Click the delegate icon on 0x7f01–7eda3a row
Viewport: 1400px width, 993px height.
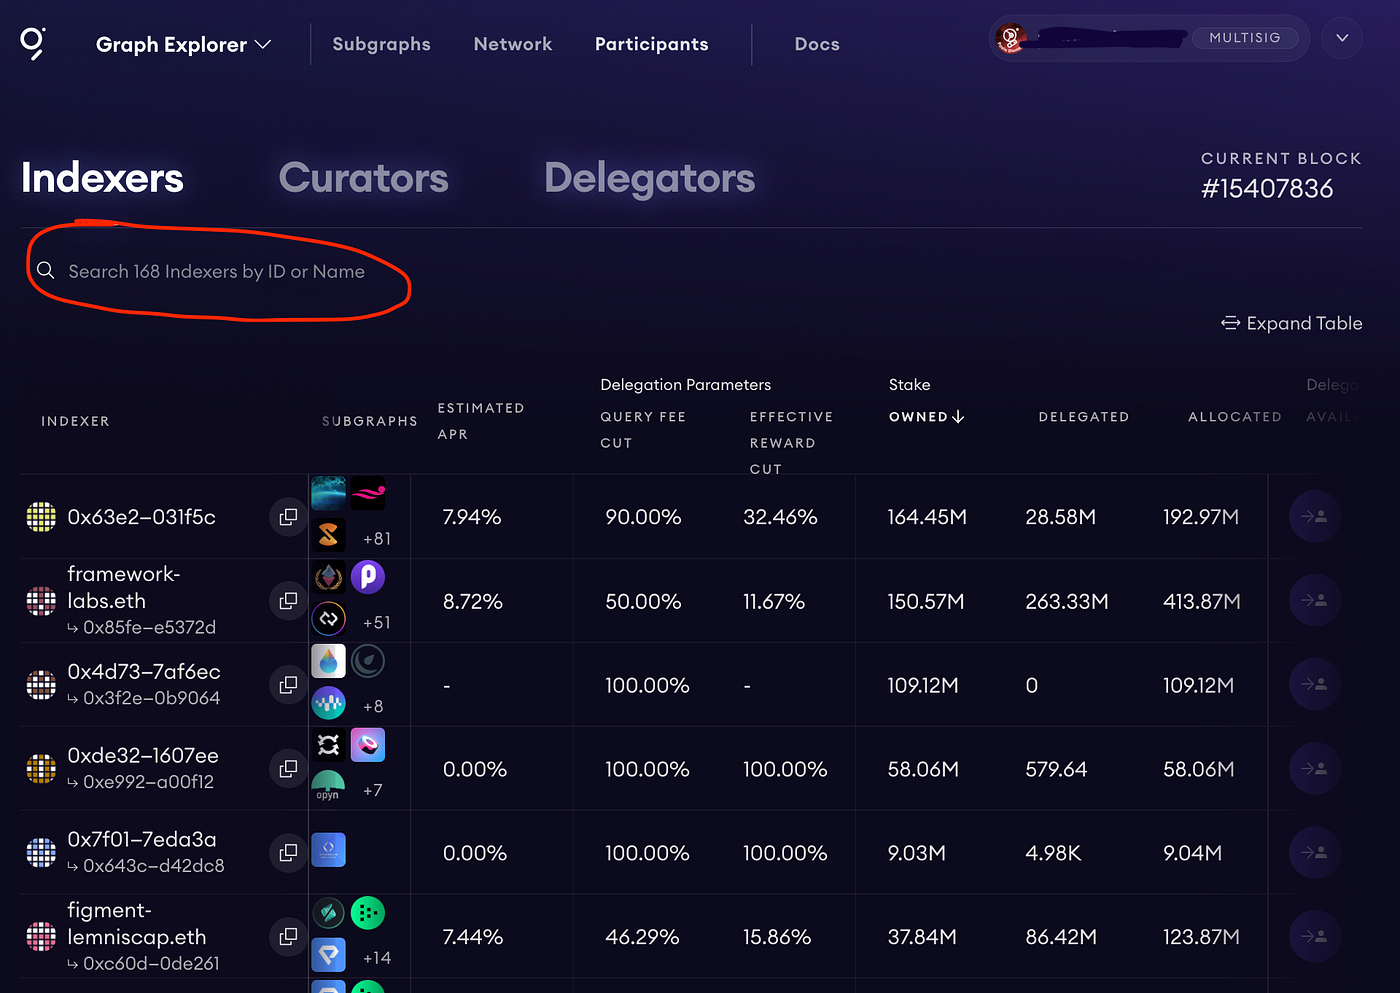tap(1314, 852)
